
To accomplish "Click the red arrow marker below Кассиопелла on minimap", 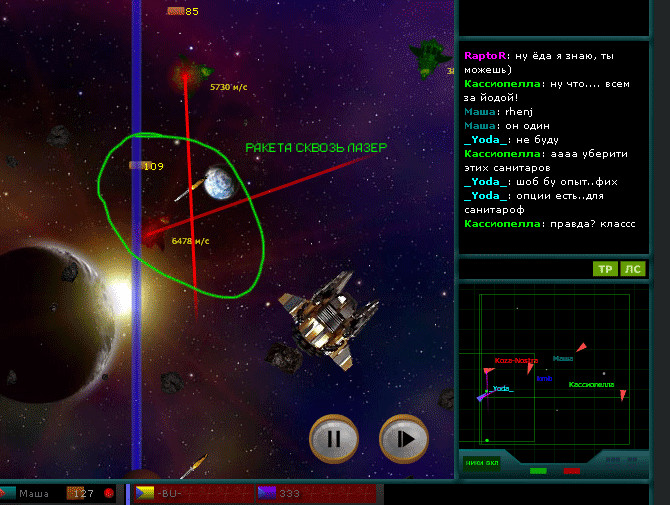I will pos(623,395).
